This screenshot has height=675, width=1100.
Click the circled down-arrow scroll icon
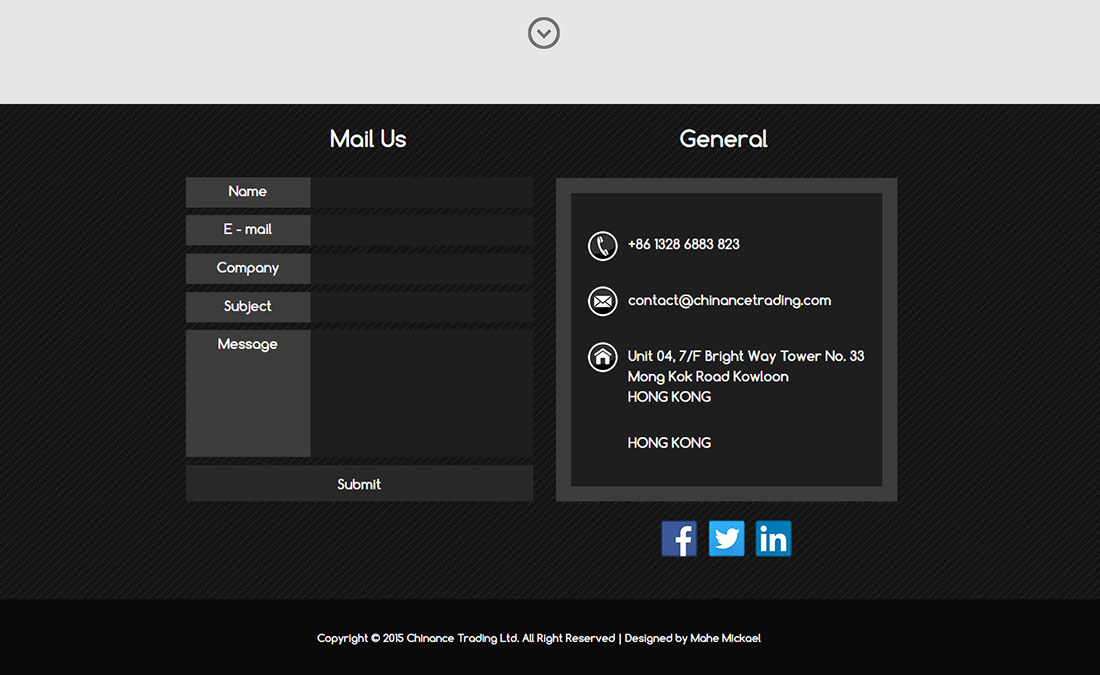click(543, 33)
